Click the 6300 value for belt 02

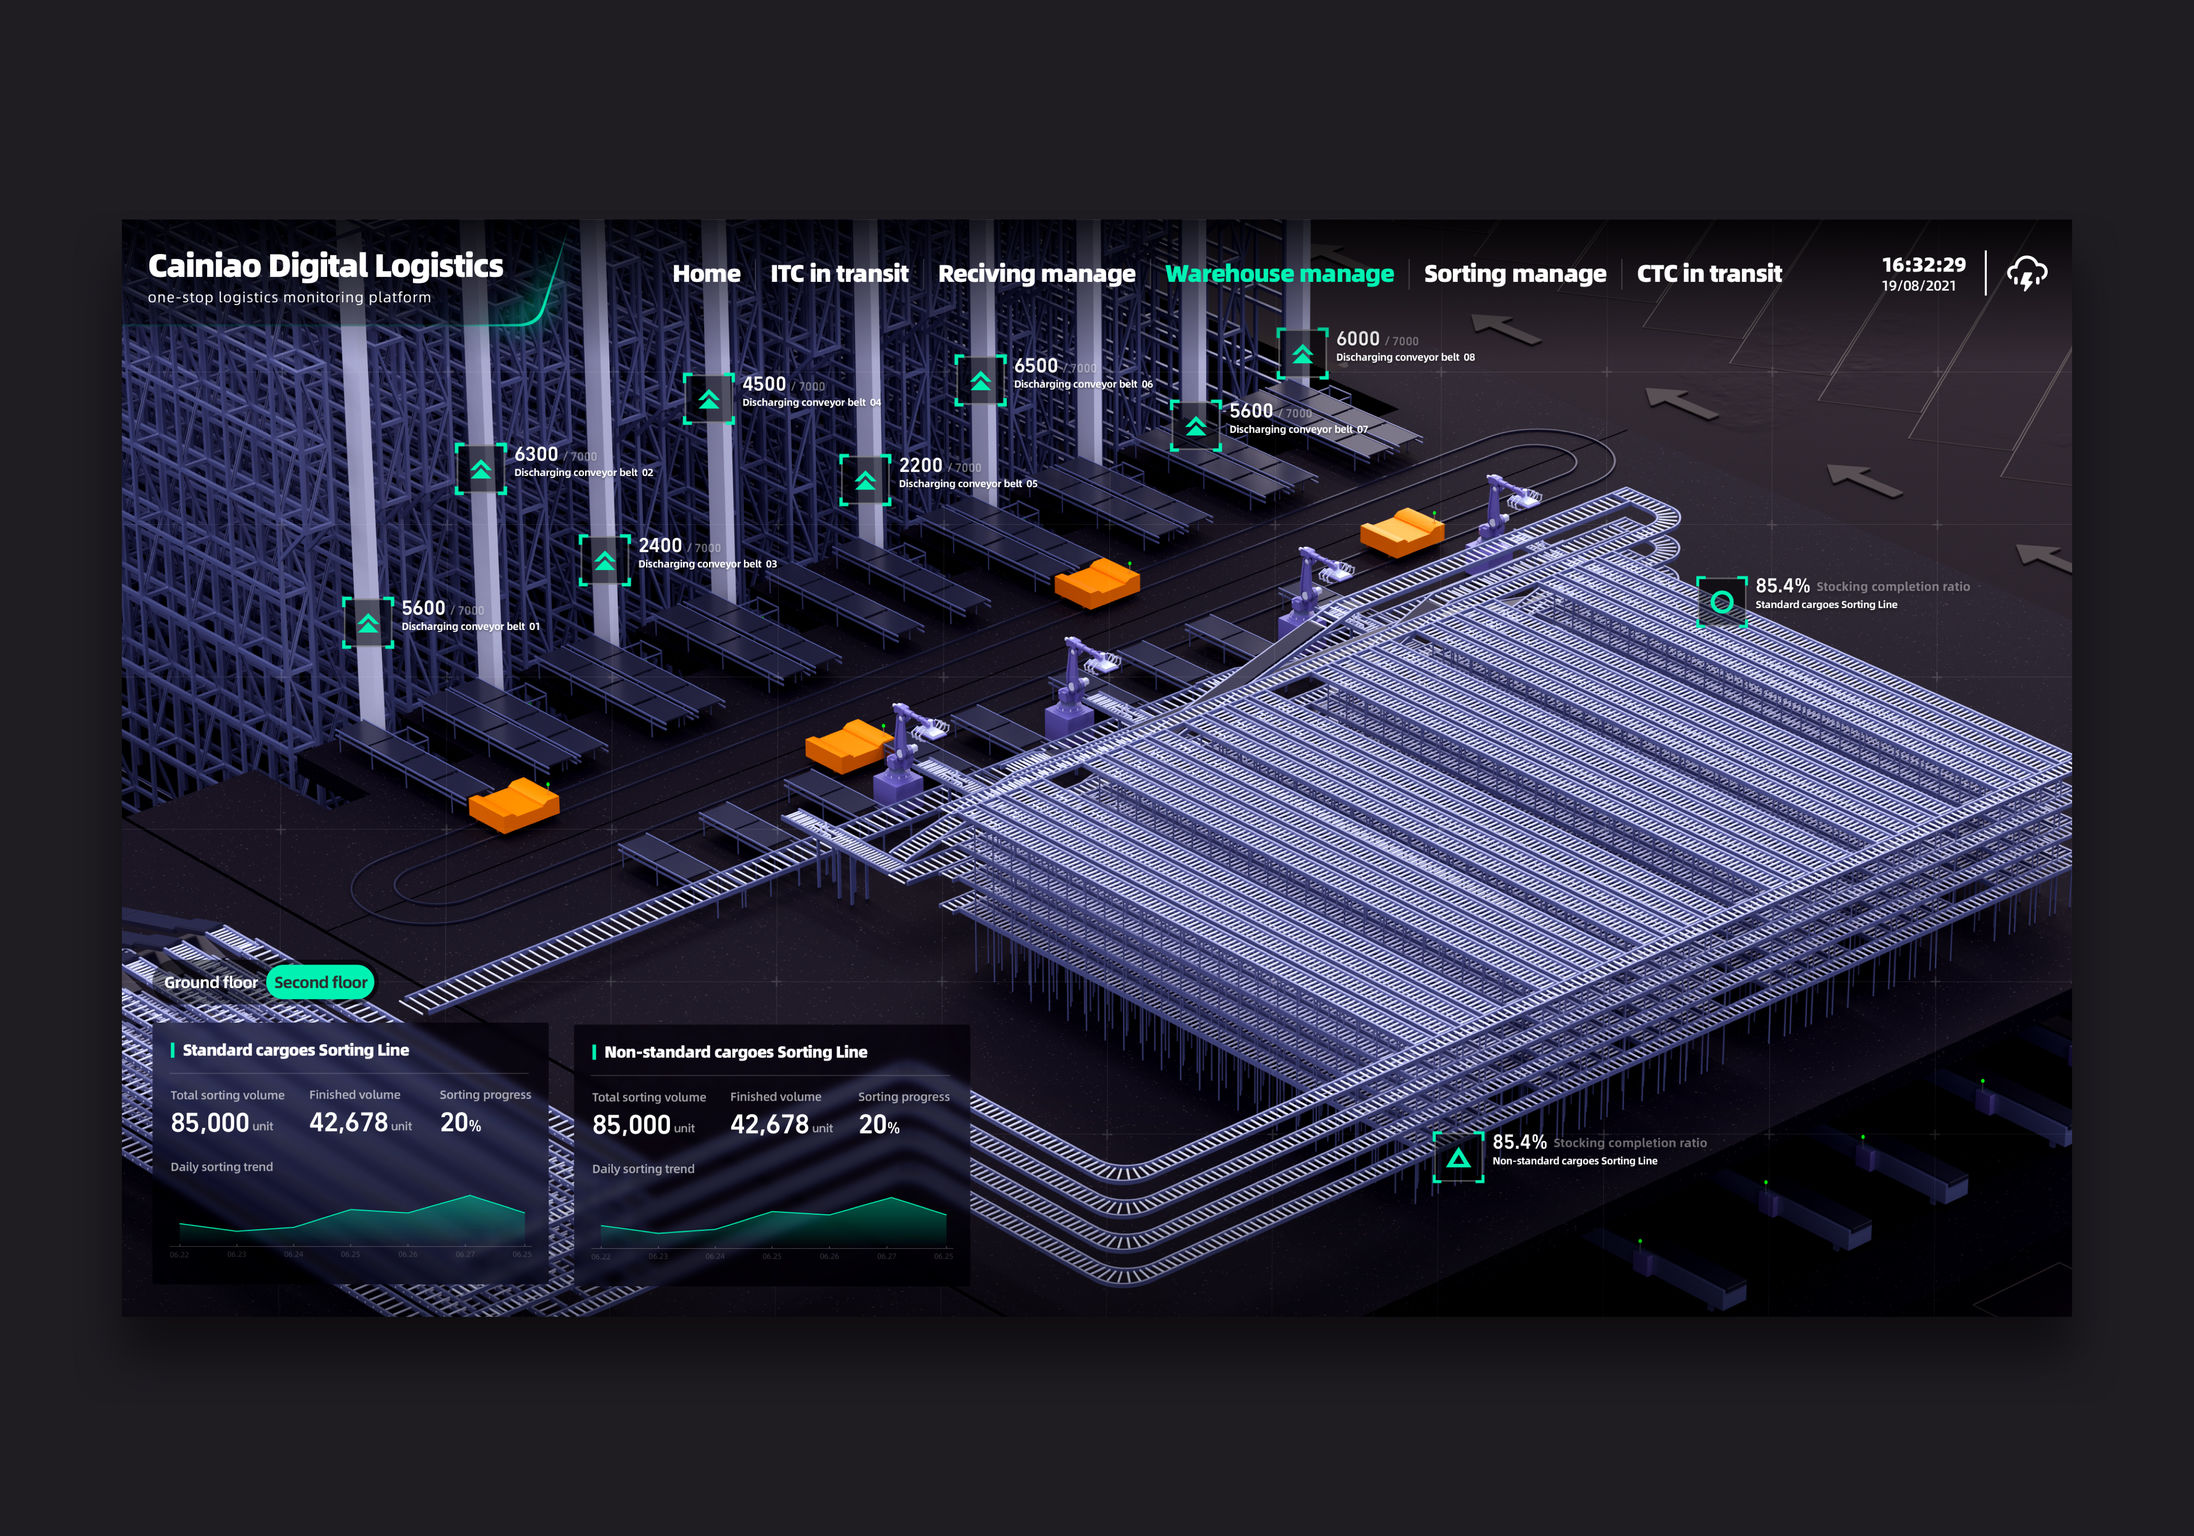tap(536, 453)
